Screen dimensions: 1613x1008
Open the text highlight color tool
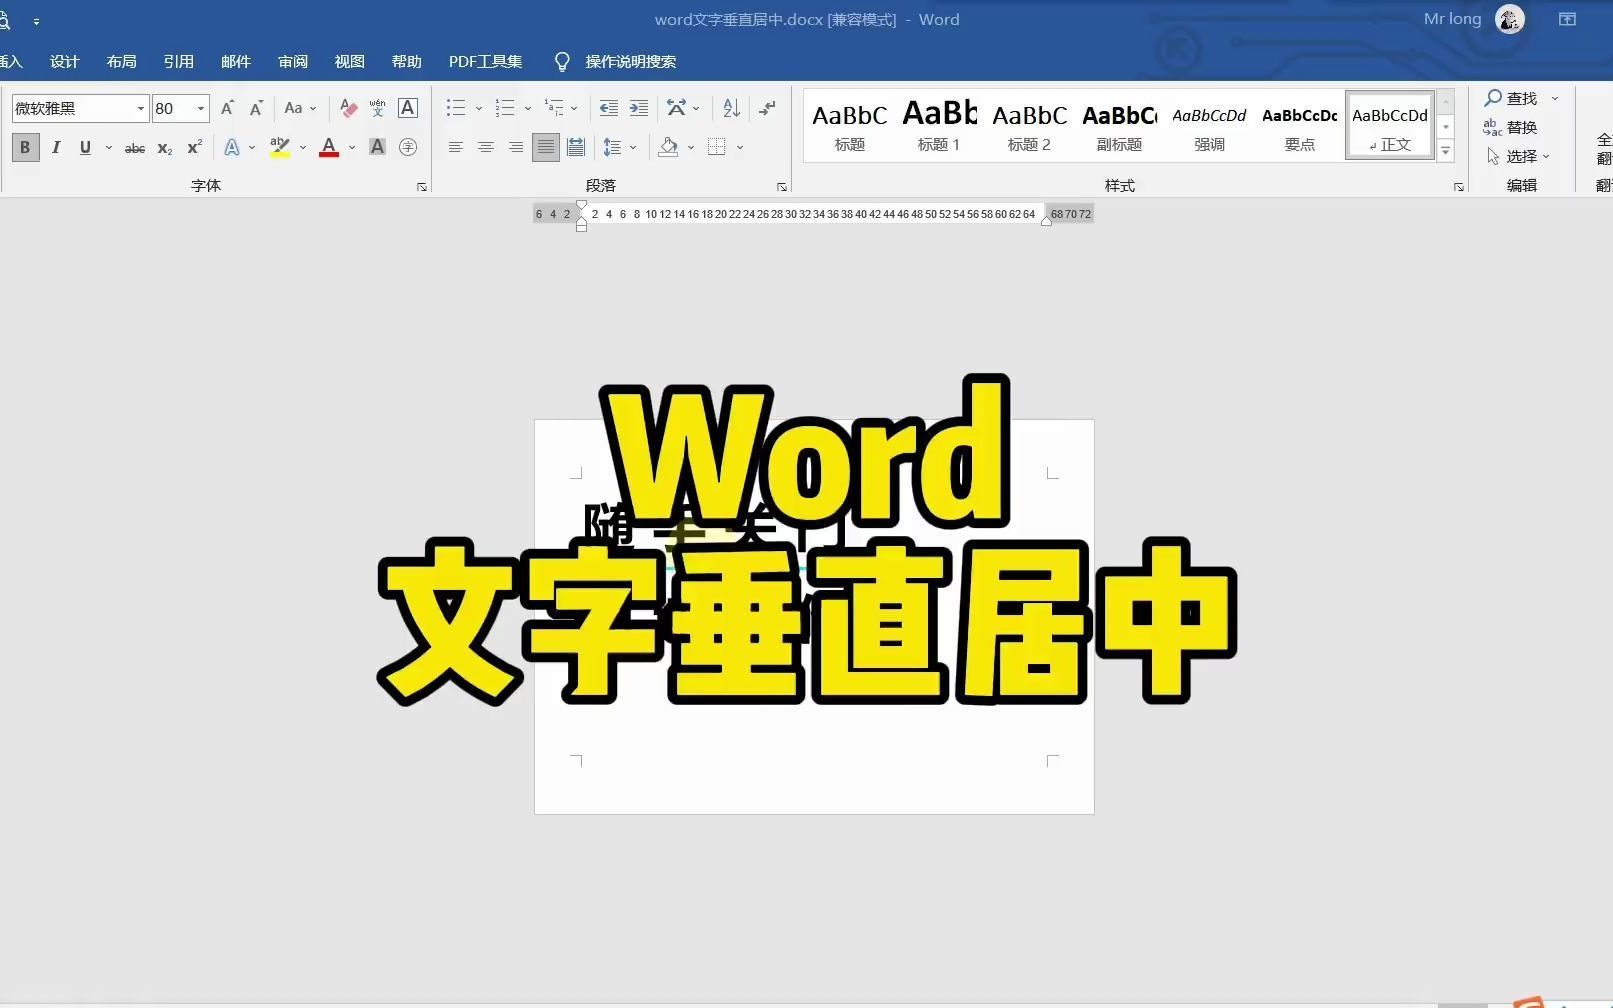[280, 147]
